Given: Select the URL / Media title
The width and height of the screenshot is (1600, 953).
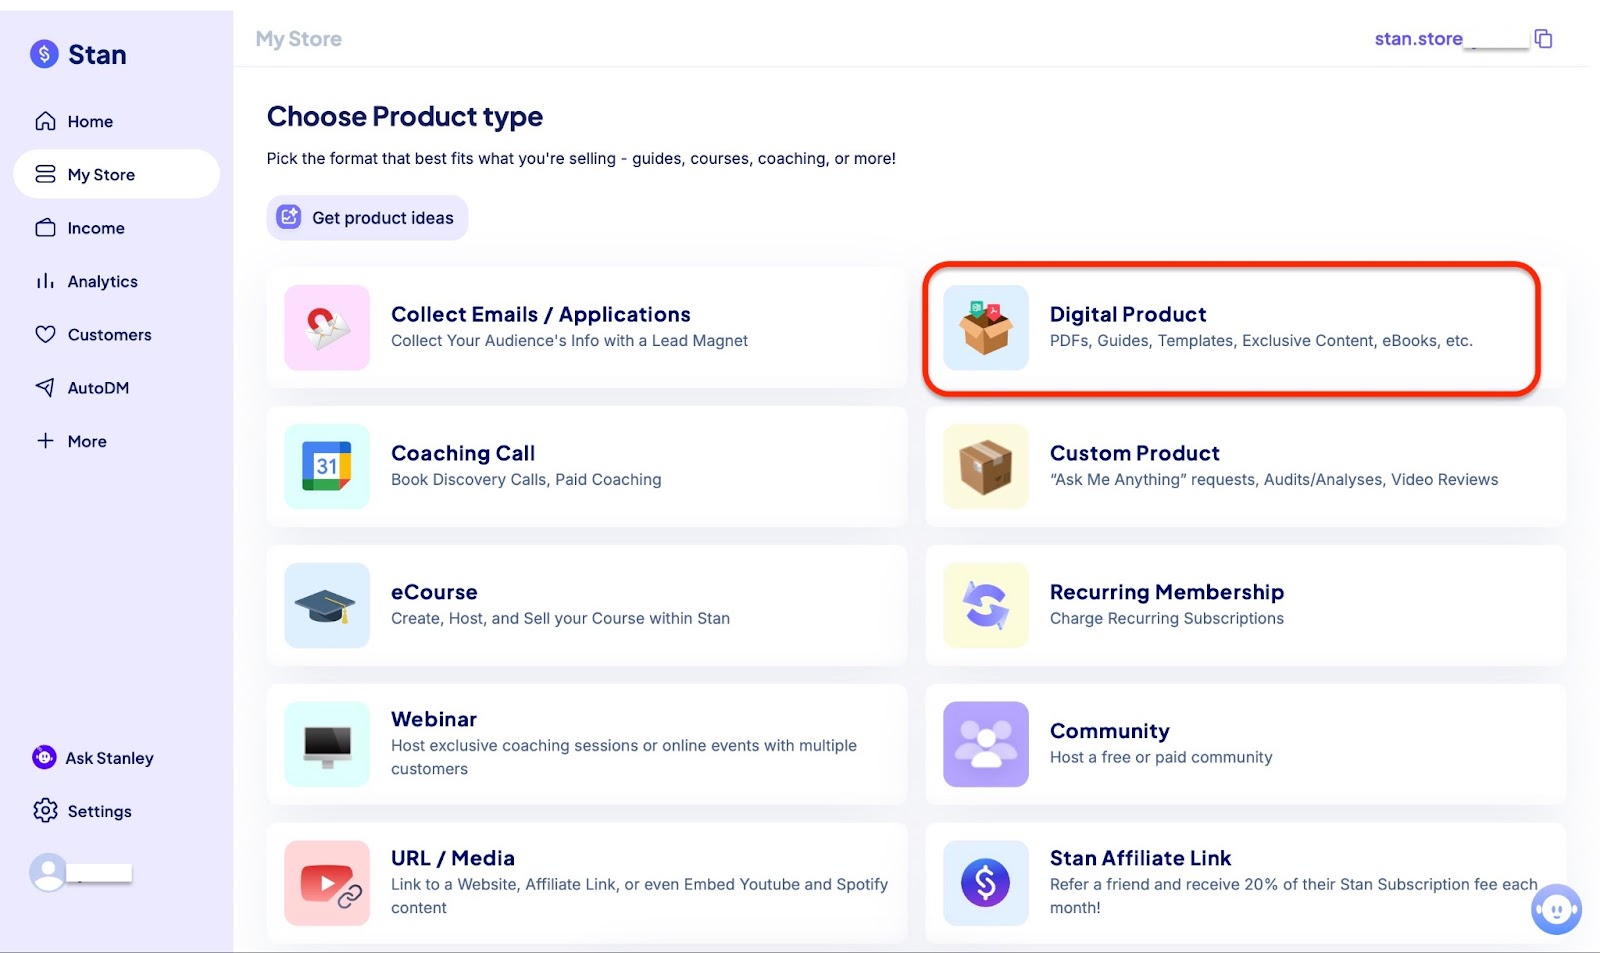Looking at the screenshot, I should 453,858.
